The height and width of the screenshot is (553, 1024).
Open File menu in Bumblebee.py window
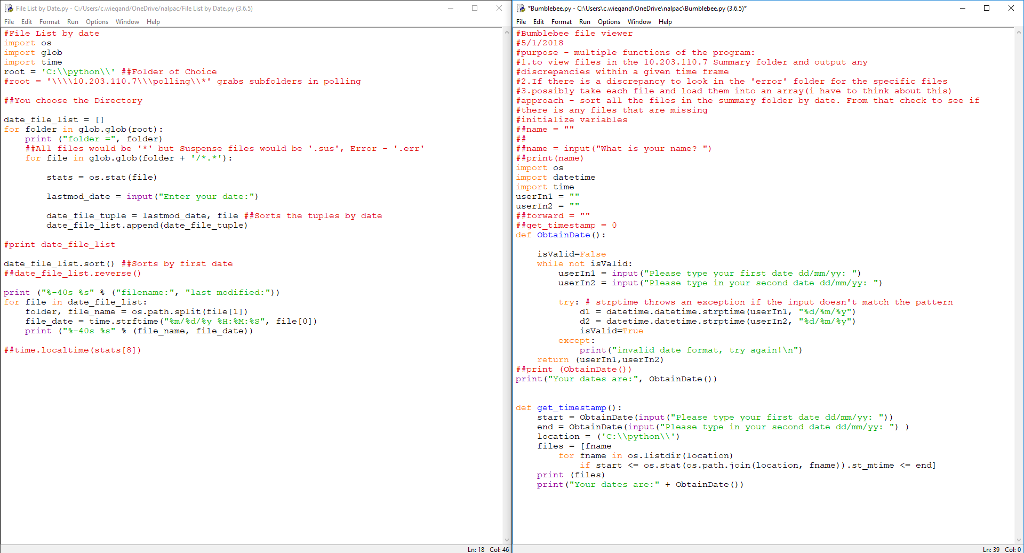click(x=521, y=22)
